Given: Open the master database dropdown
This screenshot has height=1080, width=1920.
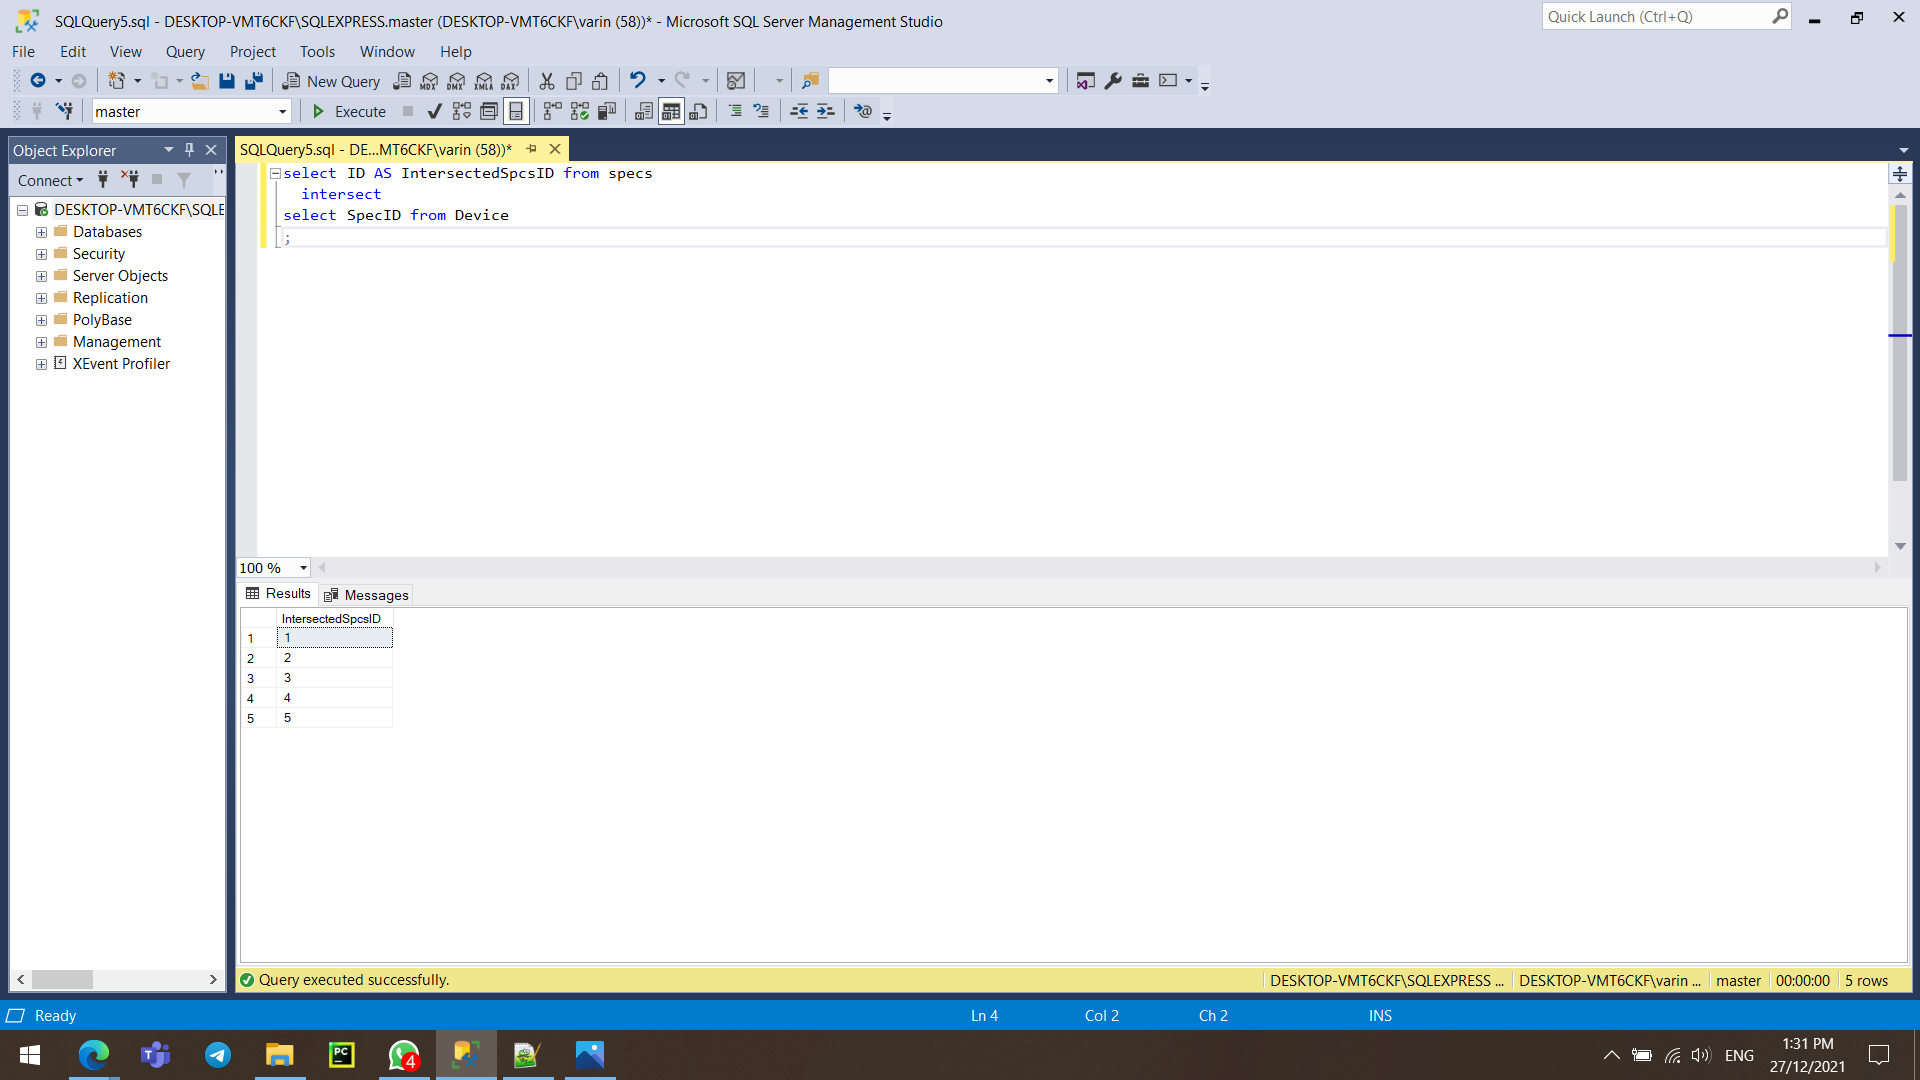Looking at the screenshot, I should pos(283,111).
